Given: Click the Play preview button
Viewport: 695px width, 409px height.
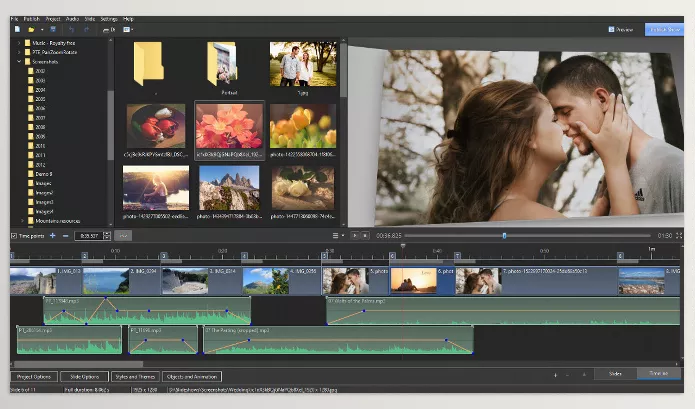Looking at the screenshot, I should (355, 235).
